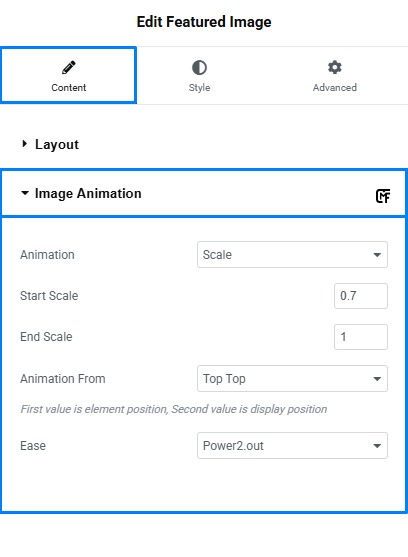
Task: Click the pencil icon on Content tab
Action: pyautogui.click(x=69, y=67)
